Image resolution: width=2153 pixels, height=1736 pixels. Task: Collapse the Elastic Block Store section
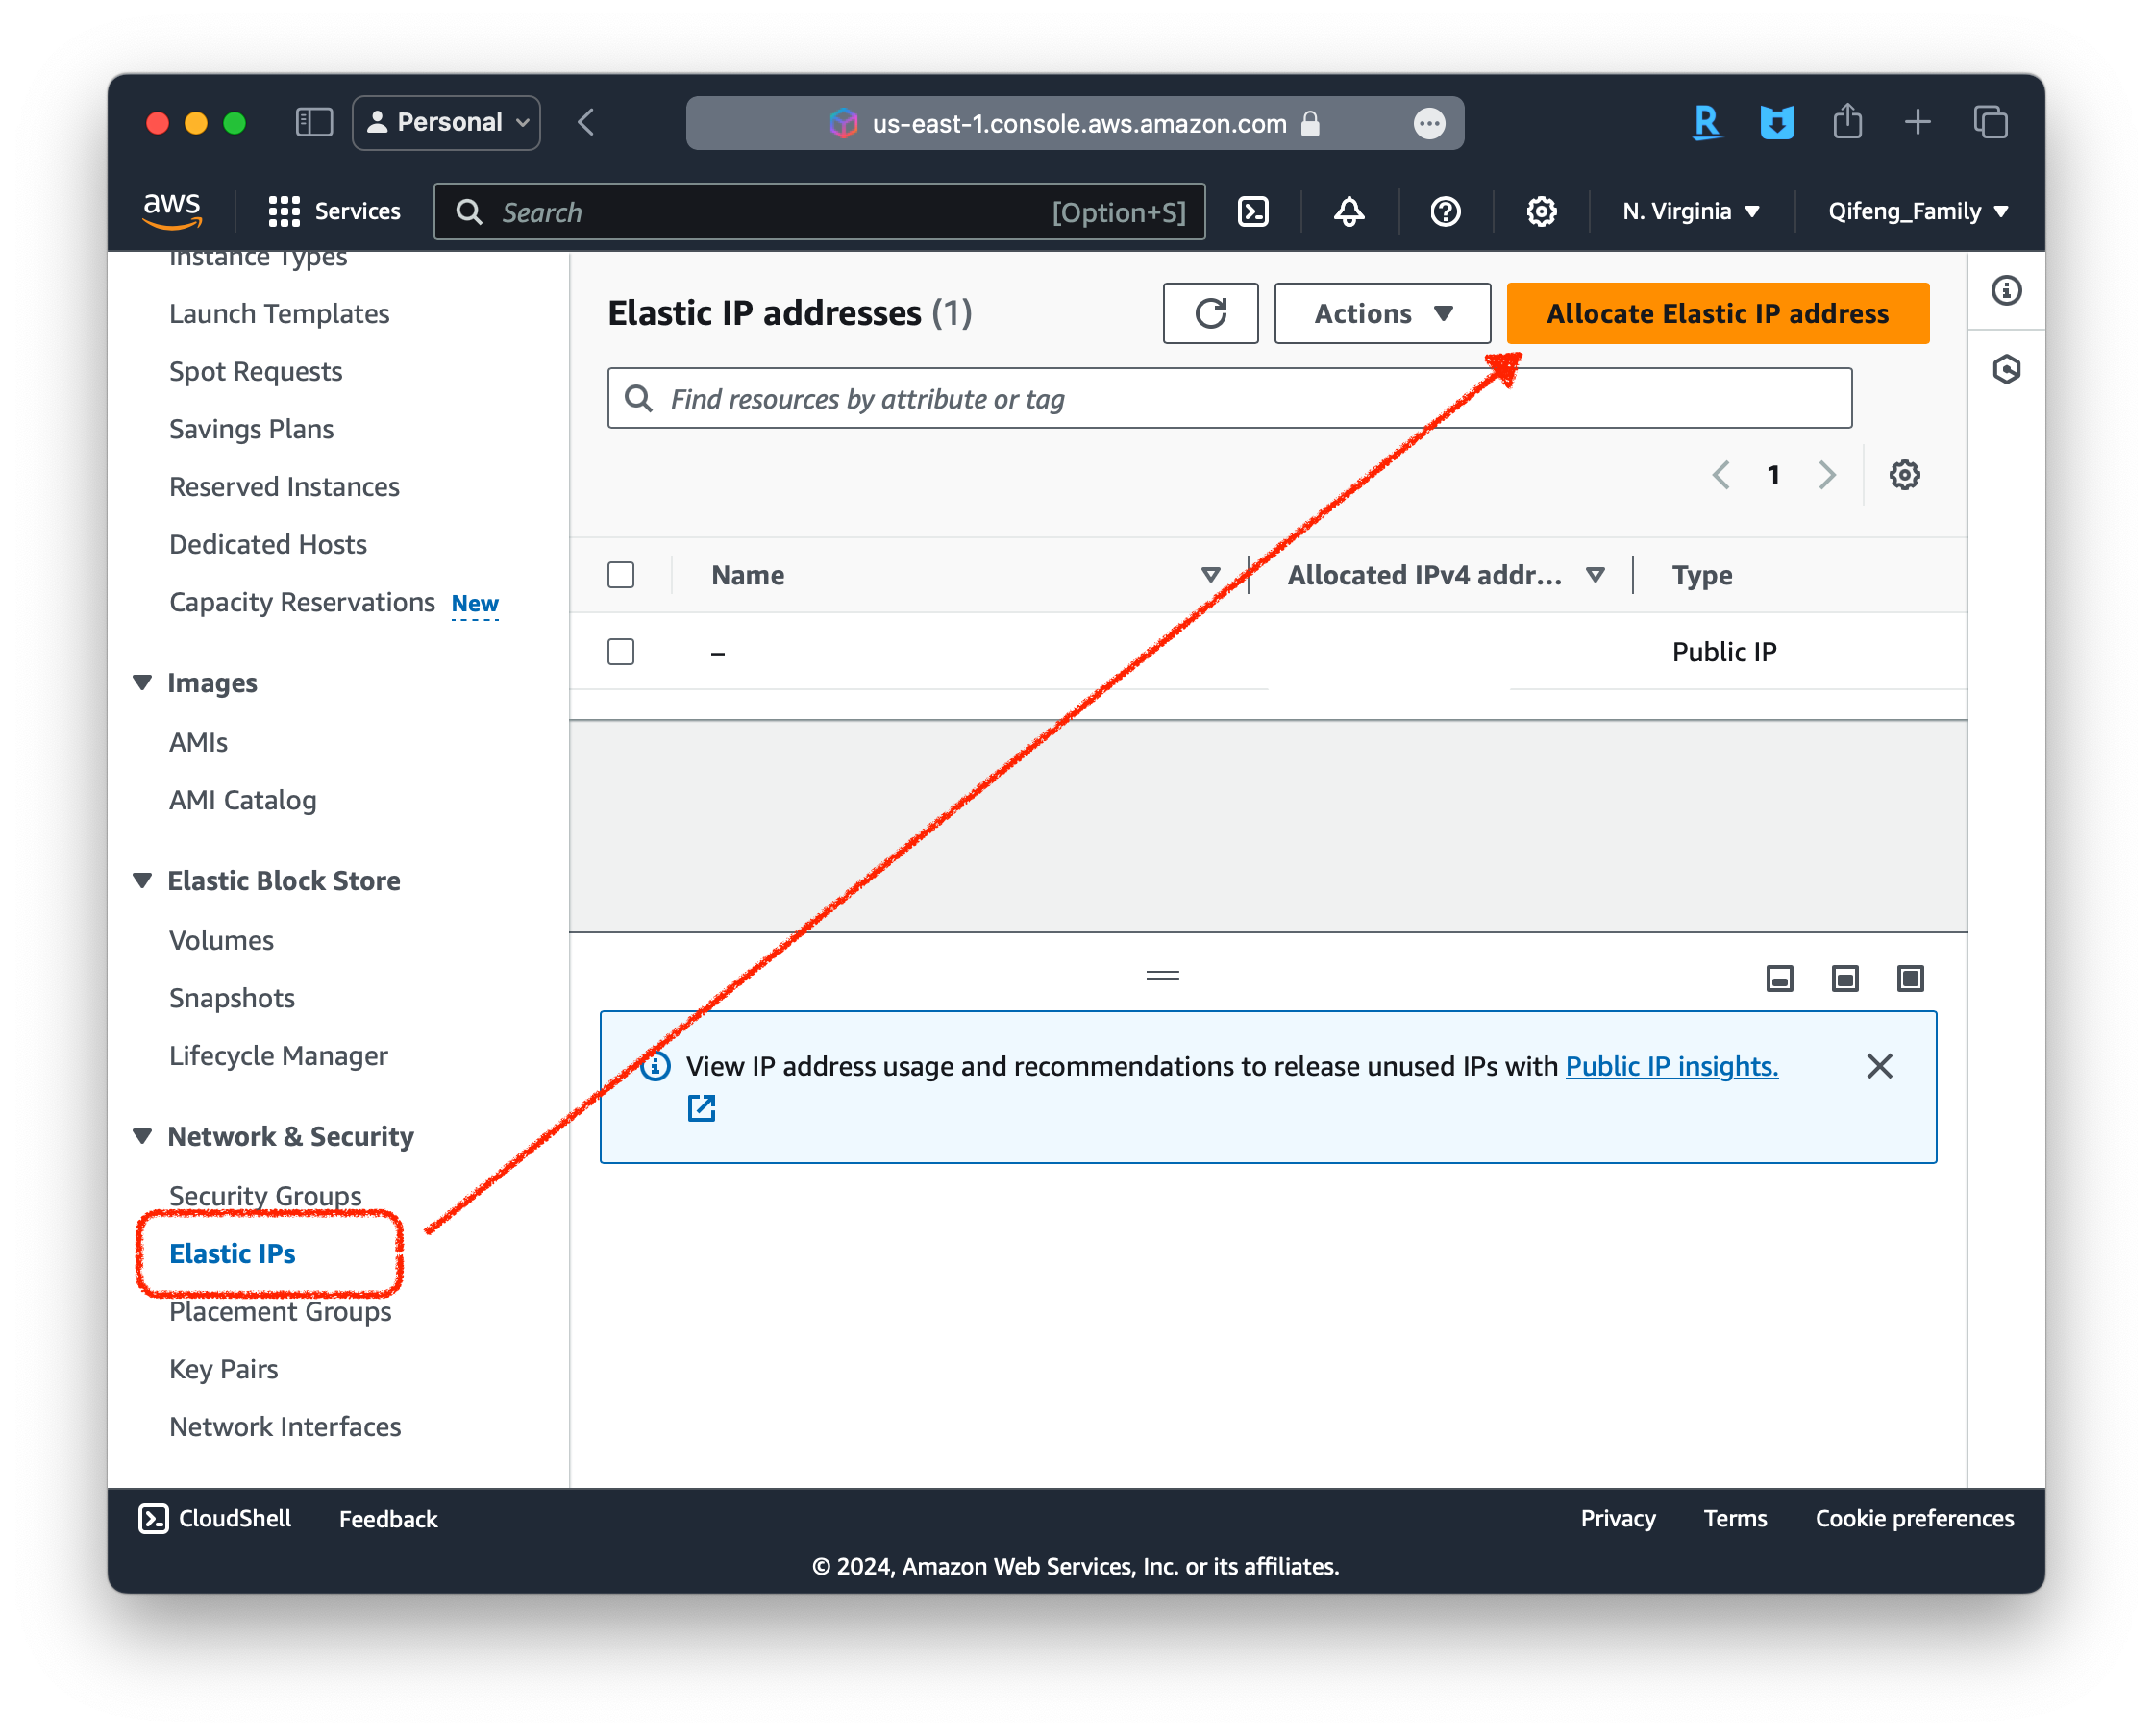pyautogui.click(x=142, y=881)
